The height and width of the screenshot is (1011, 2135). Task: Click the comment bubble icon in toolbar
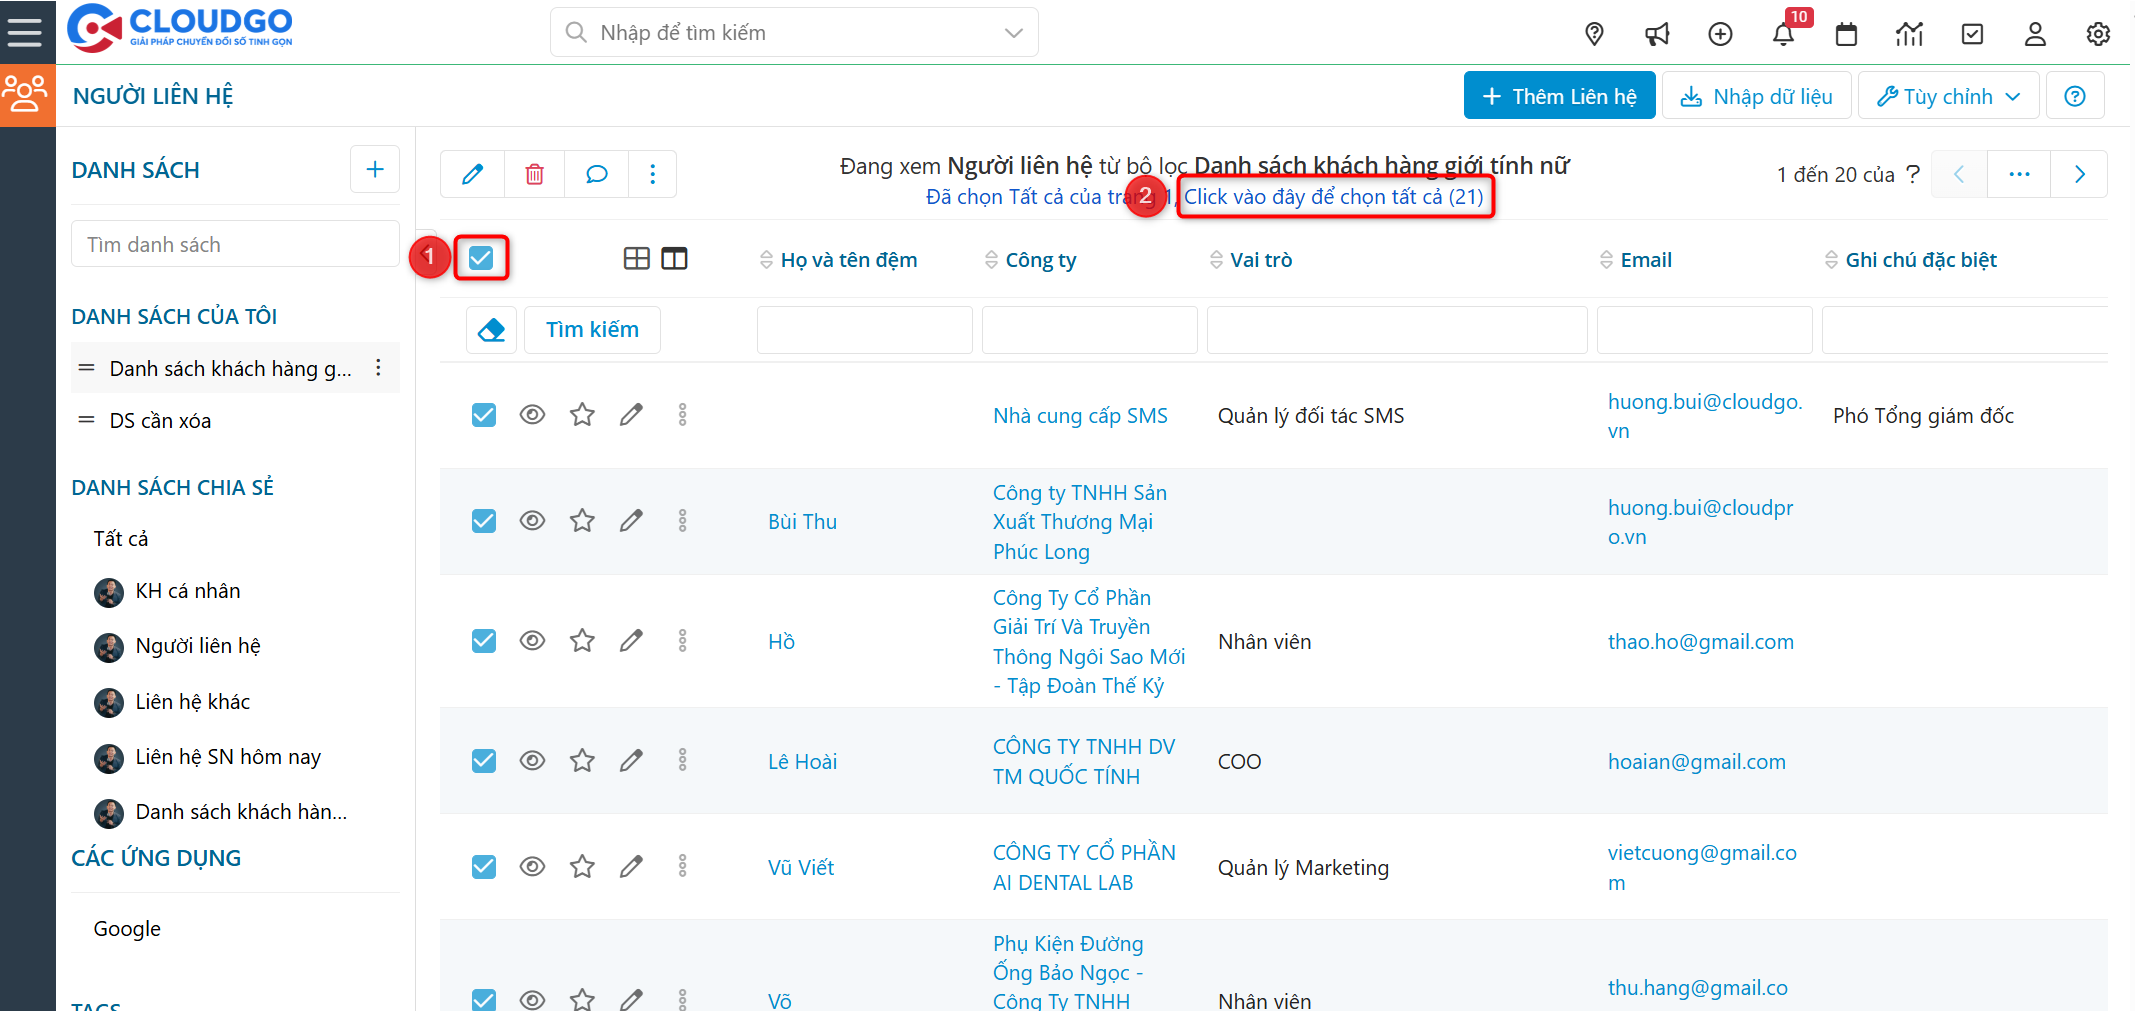coord(596,174)
